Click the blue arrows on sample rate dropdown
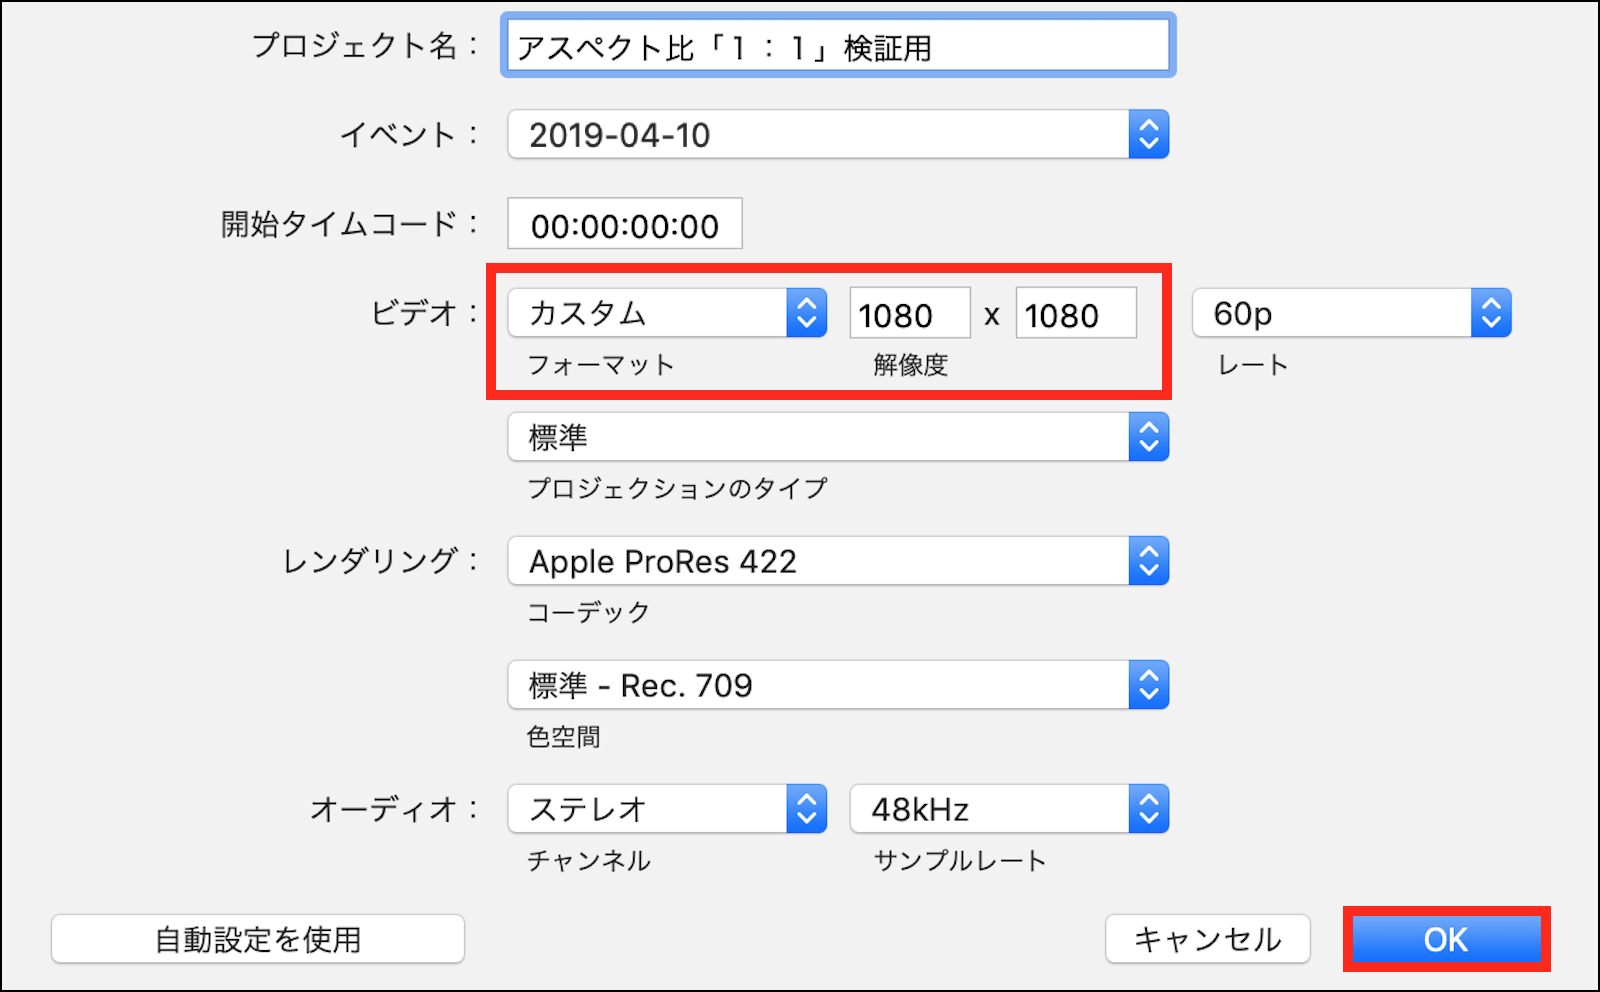Viewport: 1600px width, 992px height. pyautogui.click(x=1149, y=809)
